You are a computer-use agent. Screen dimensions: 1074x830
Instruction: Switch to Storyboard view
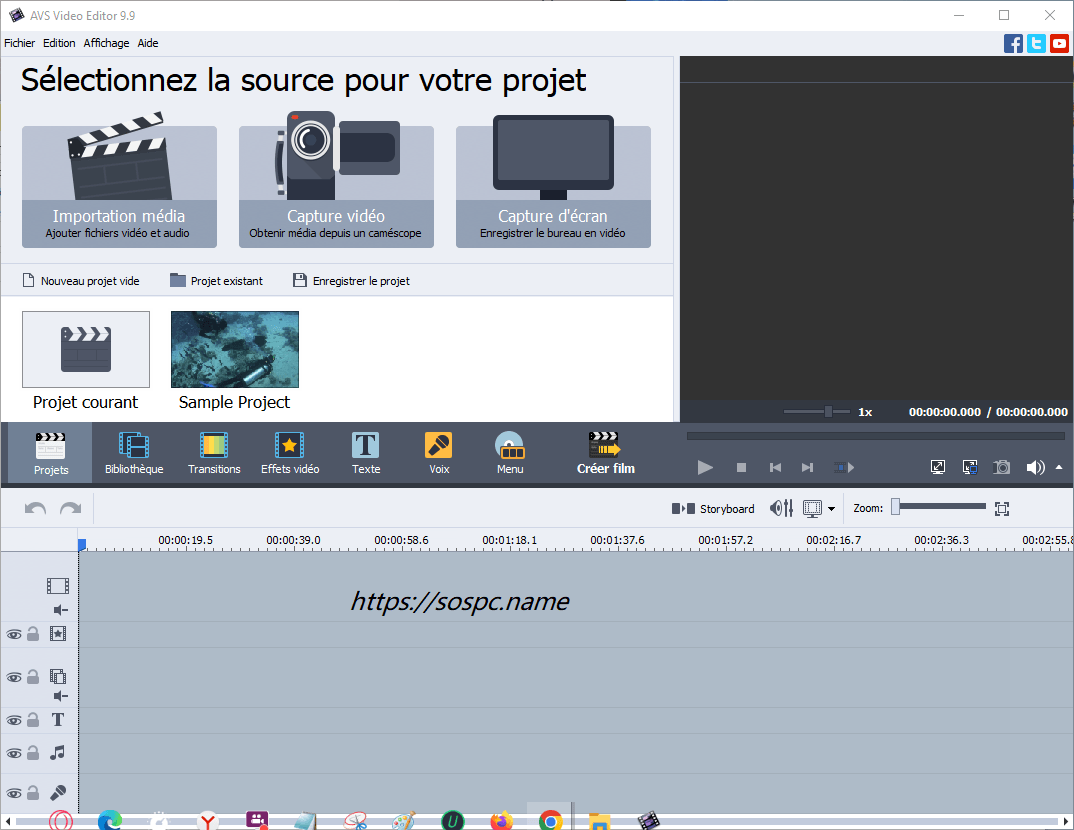(x=713, y=509)
